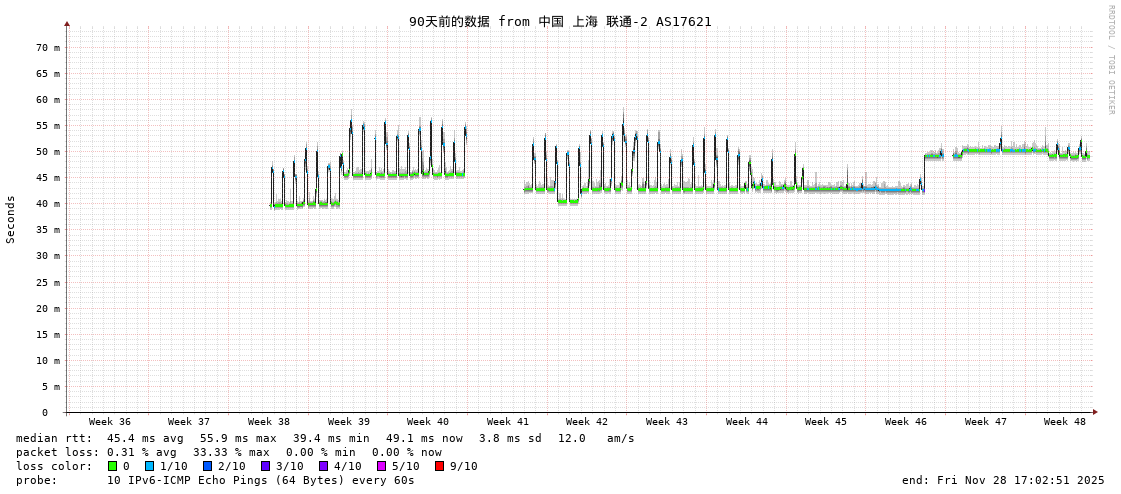Select the Week 48 axis label
1121x494 pixels.
click(1065, 422)
